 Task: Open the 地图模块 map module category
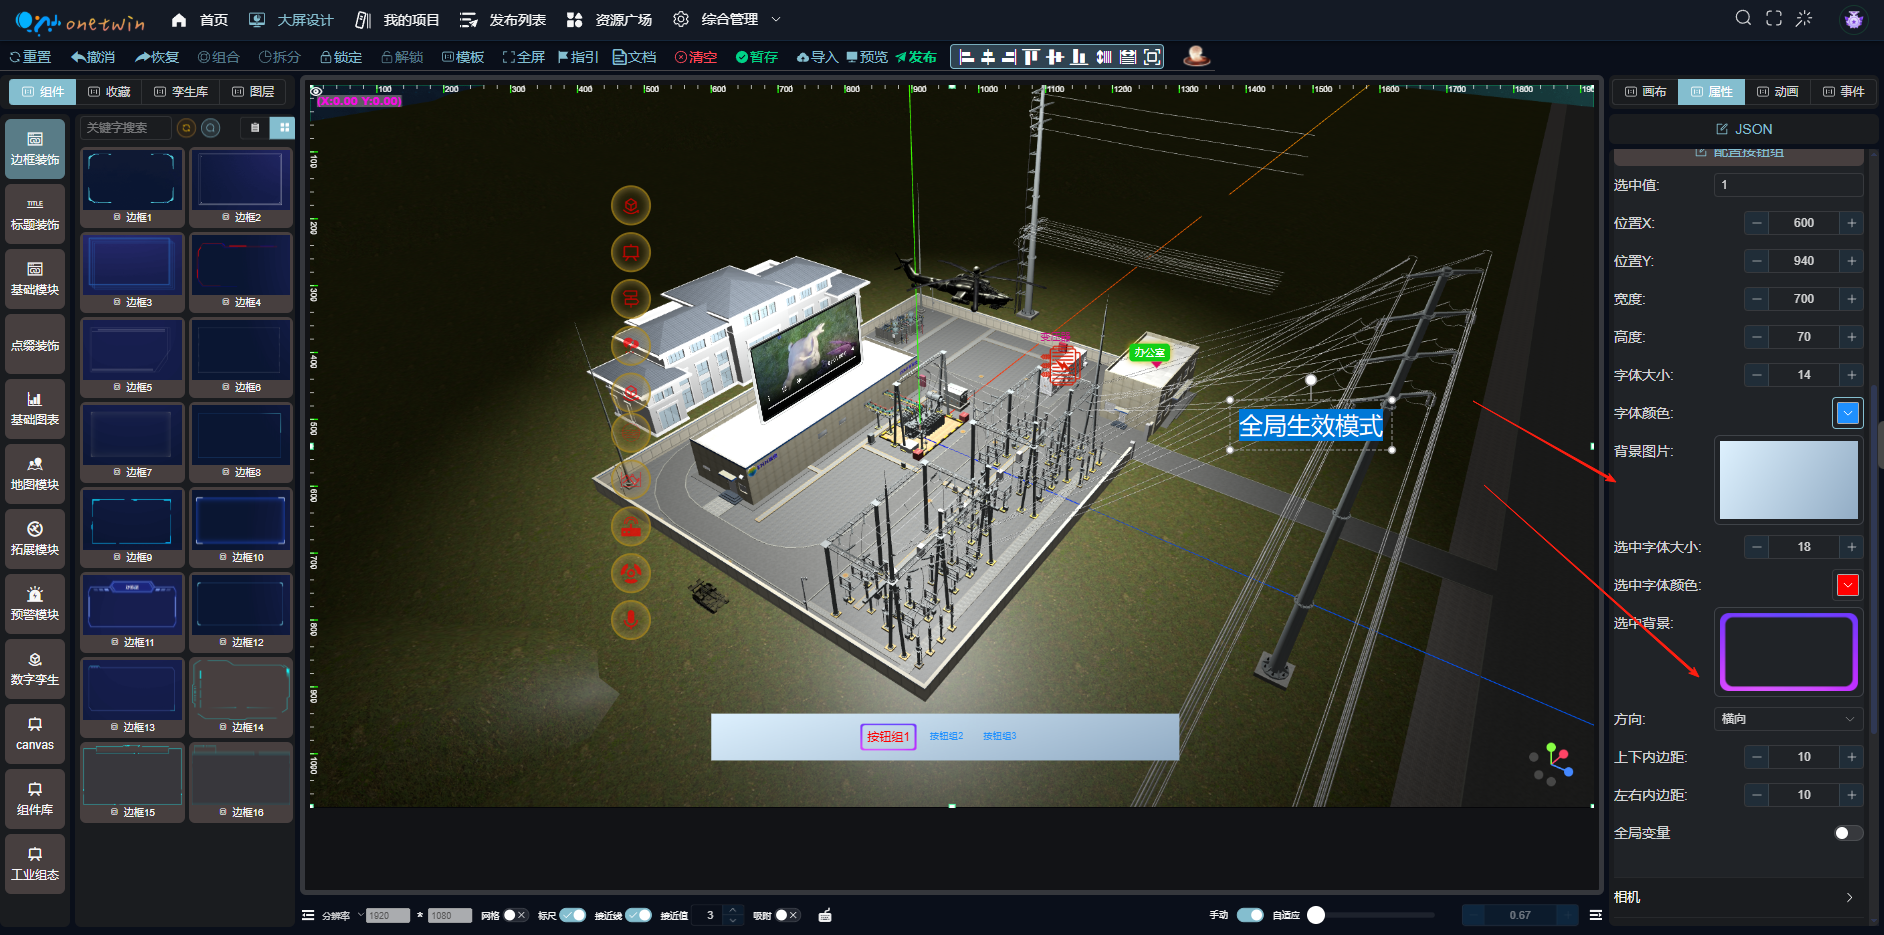[35, 473]
